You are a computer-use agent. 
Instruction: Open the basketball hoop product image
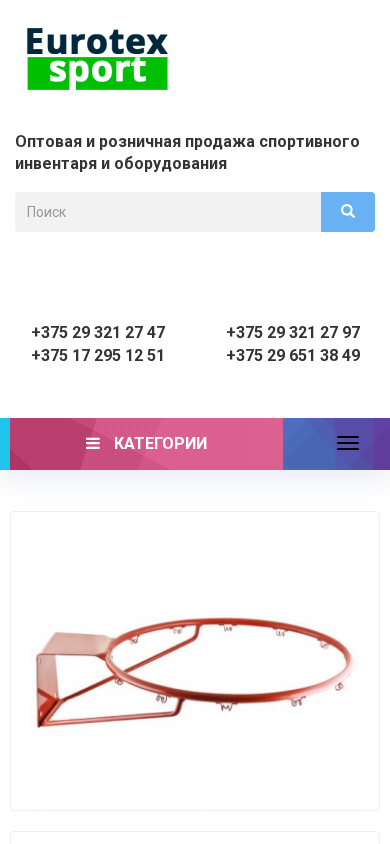(195, 661)
